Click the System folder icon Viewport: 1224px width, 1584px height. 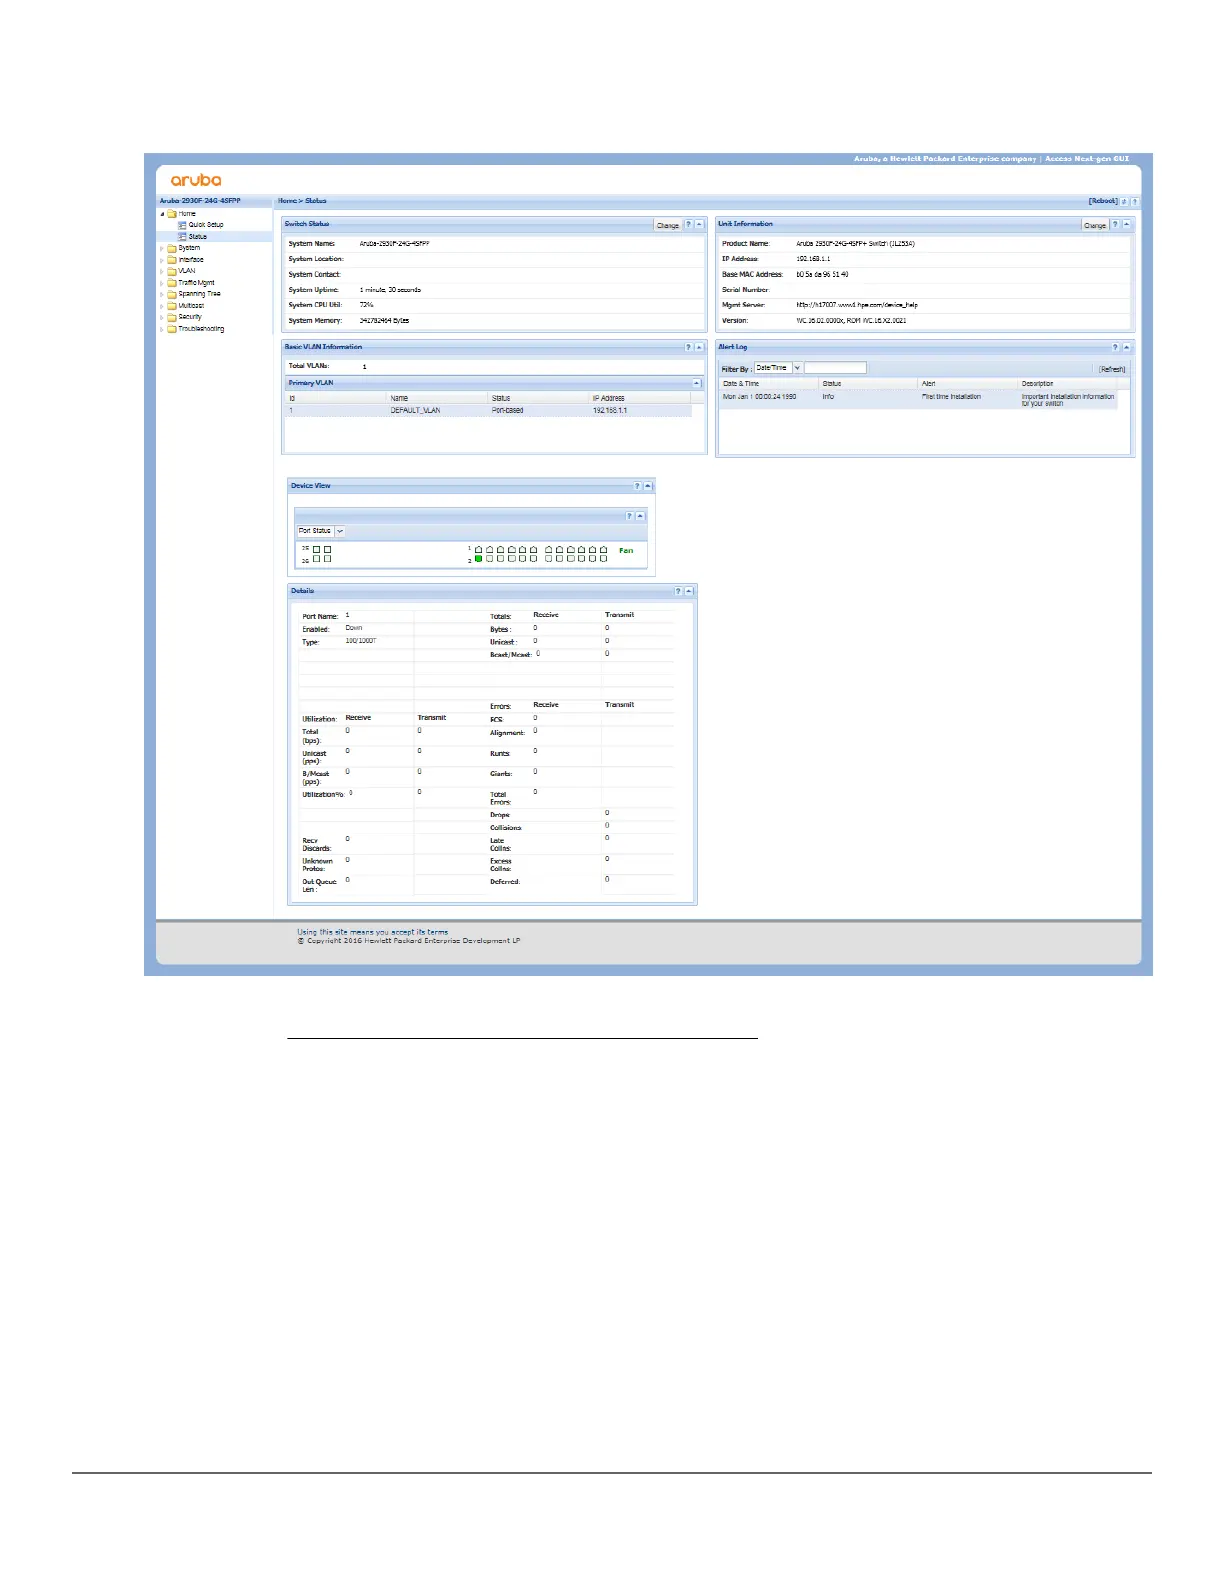pos(172,248)
